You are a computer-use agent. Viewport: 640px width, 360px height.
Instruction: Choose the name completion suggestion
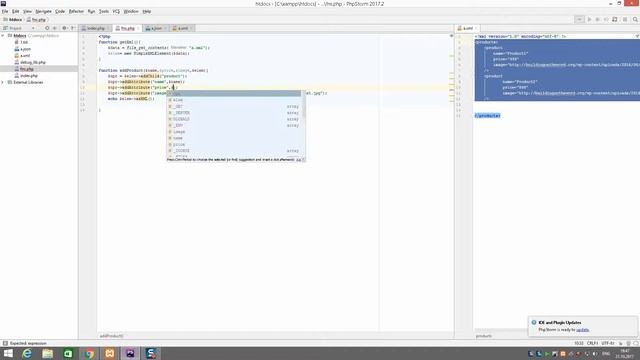click(235, 138)
